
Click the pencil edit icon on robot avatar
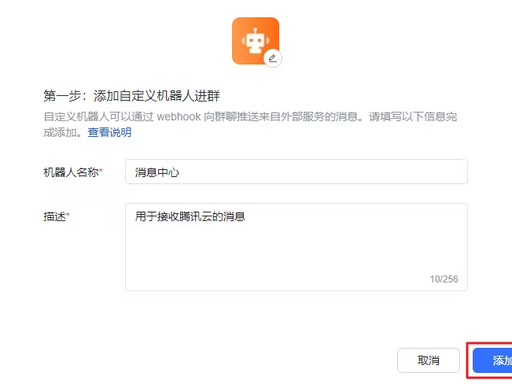(x=273, y=58)
